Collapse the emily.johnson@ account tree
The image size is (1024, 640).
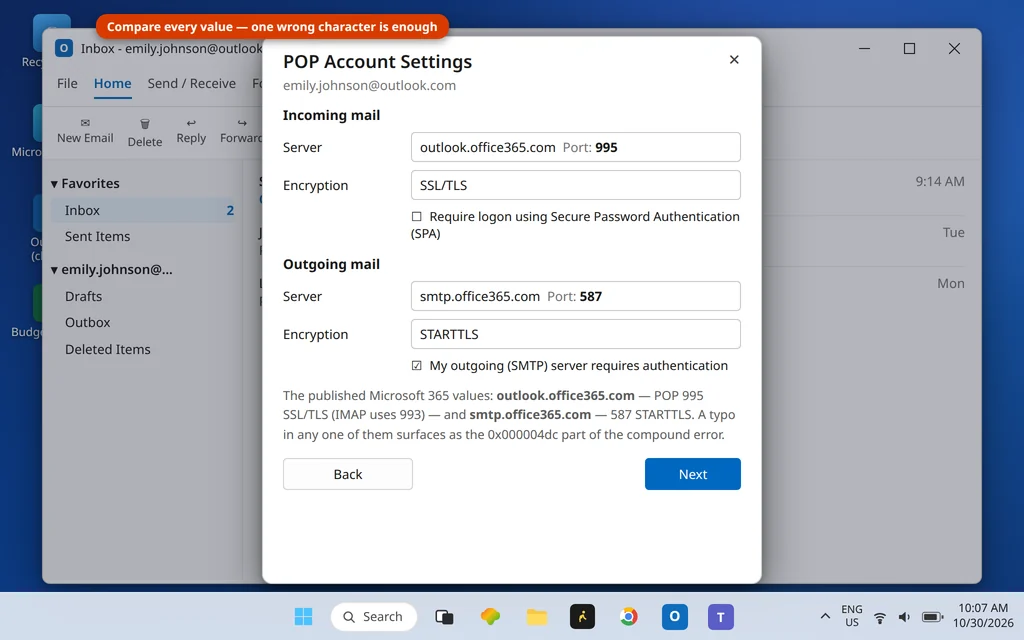(x=54, y=270)
